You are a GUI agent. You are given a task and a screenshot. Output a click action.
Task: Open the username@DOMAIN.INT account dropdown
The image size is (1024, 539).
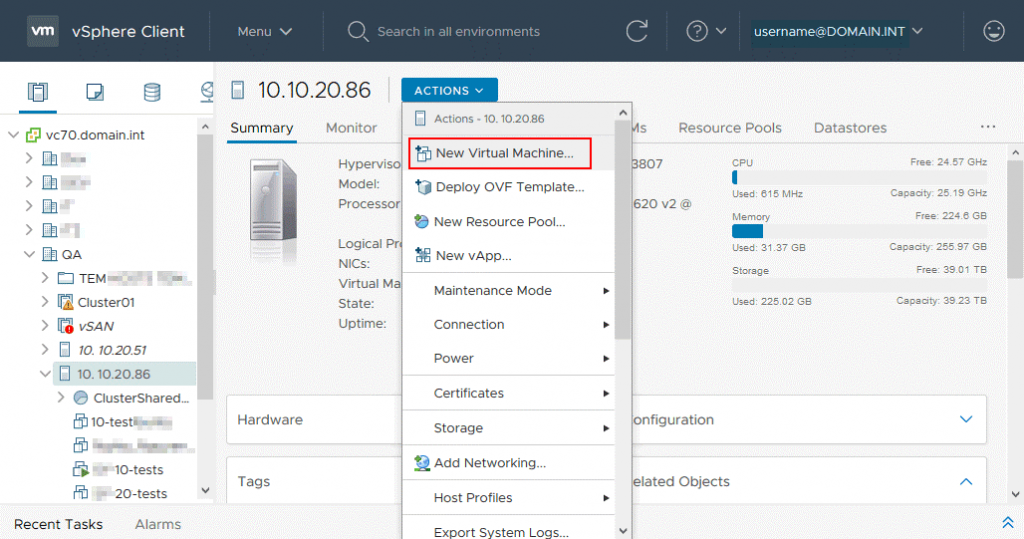pos(837,31)
